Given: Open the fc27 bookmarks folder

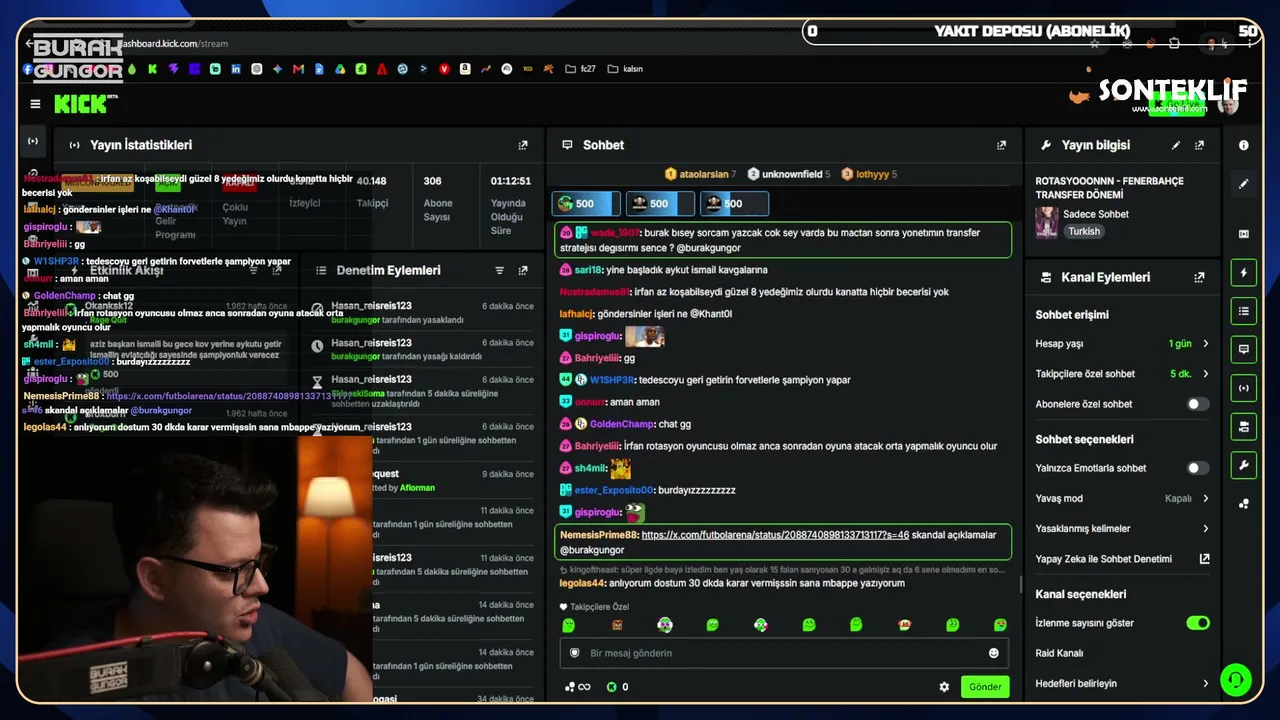Looking at the screenshot, I should tap(580, 69).
